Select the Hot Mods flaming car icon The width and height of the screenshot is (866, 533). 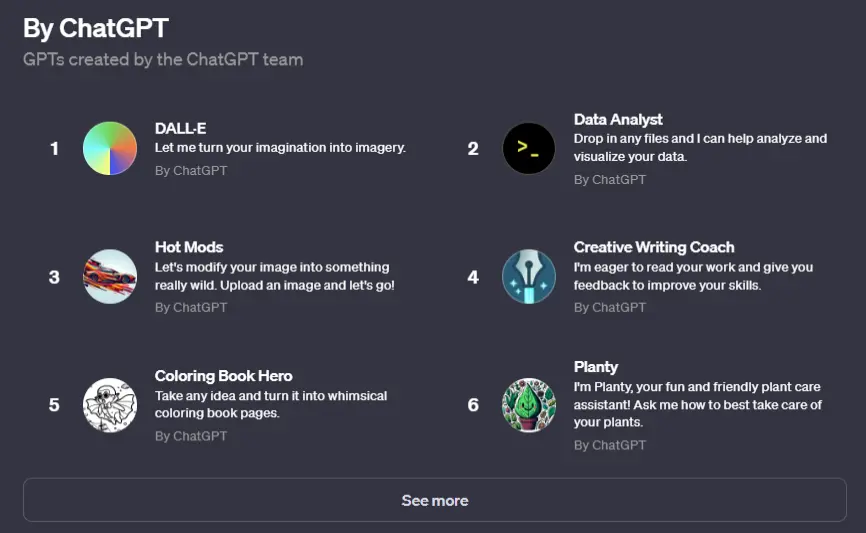click(110, 277)
